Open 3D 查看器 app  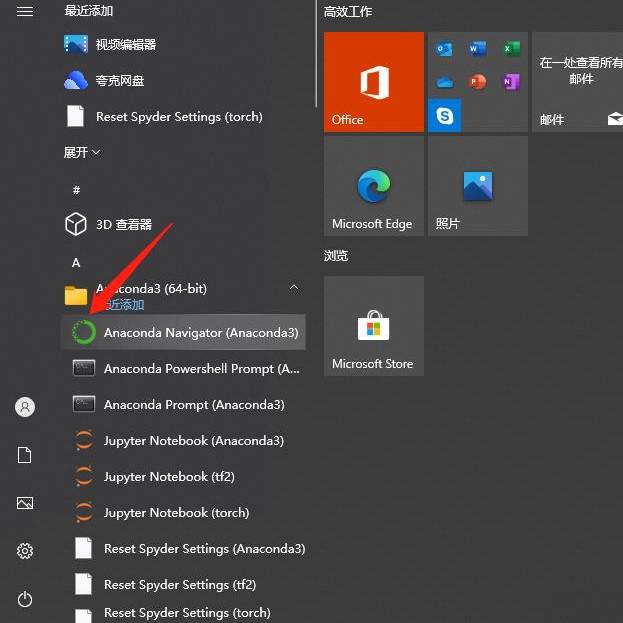[x=183, y=224]
